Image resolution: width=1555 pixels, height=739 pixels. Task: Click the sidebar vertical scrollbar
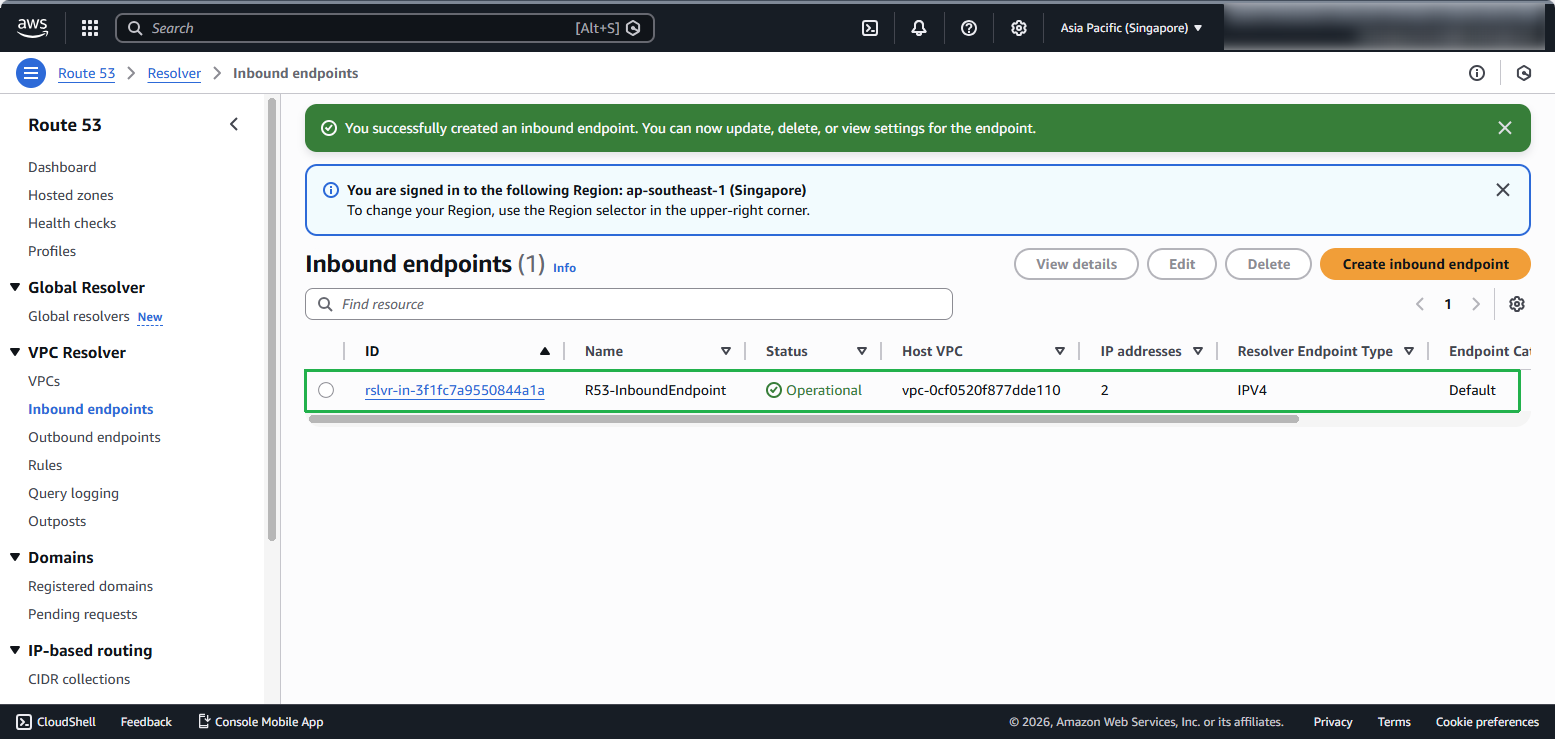pyautogui.click(x=272, y=320)
